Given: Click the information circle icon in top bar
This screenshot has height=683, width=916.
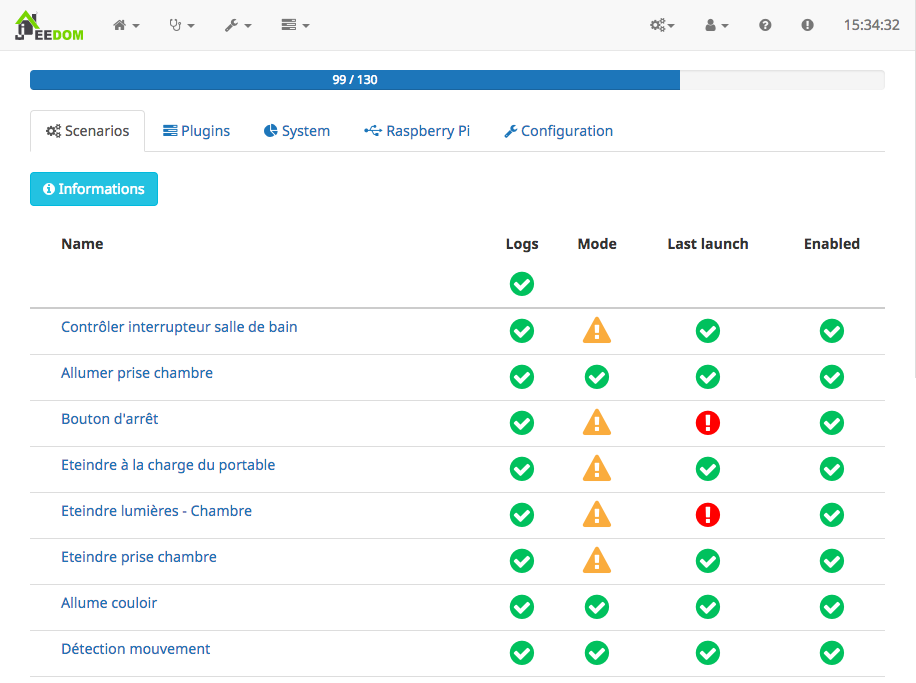Looking at the screenshot, I should coord(807,25).
